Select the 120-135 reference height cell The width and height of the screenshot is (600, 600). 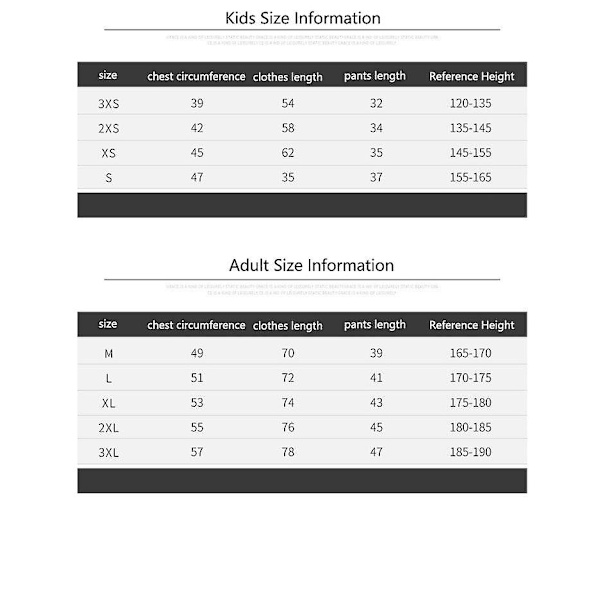(x=471, y=103)
